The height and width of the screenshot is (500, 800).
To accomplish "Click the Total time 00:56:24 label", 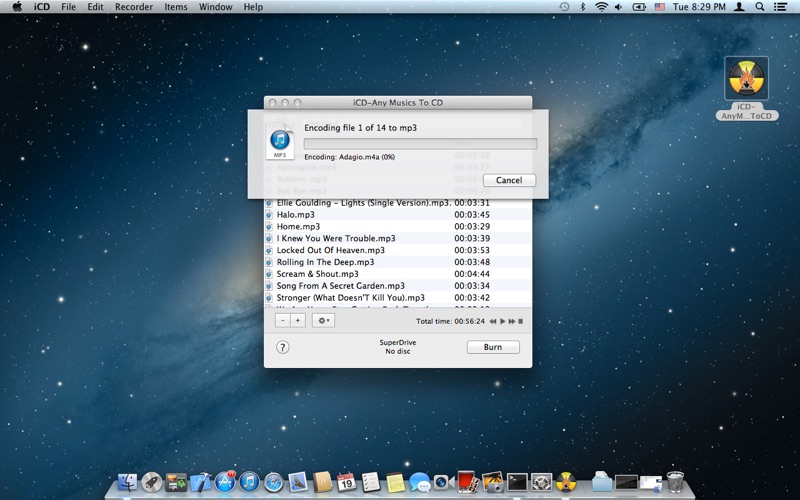I will [x=450, y=321].
